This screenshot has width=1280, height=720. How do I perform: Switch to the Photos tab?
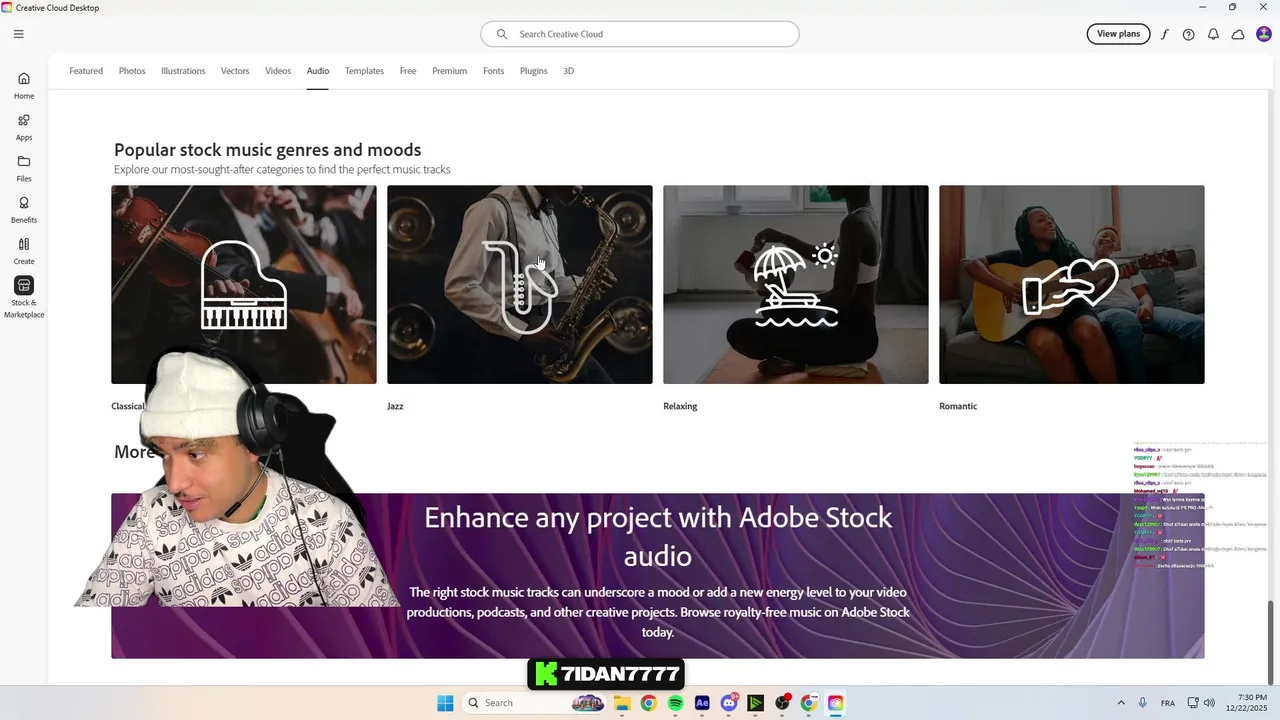point(132,71)
